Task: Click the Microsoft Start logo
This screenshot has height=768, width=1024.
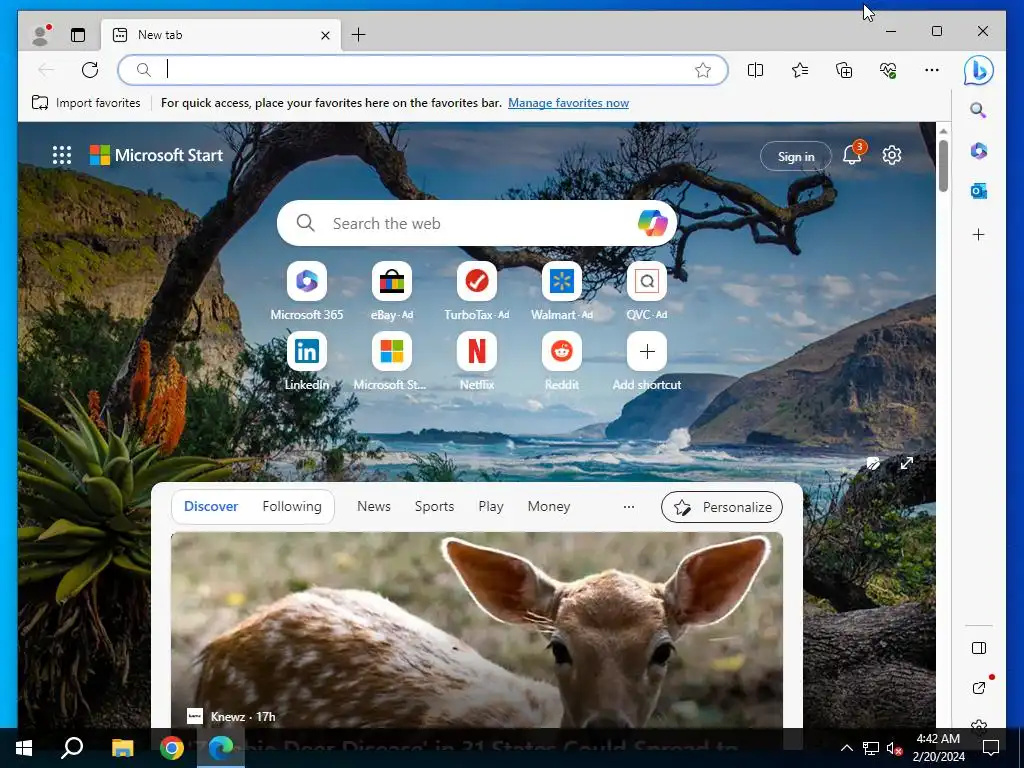Action: point(156,155)
